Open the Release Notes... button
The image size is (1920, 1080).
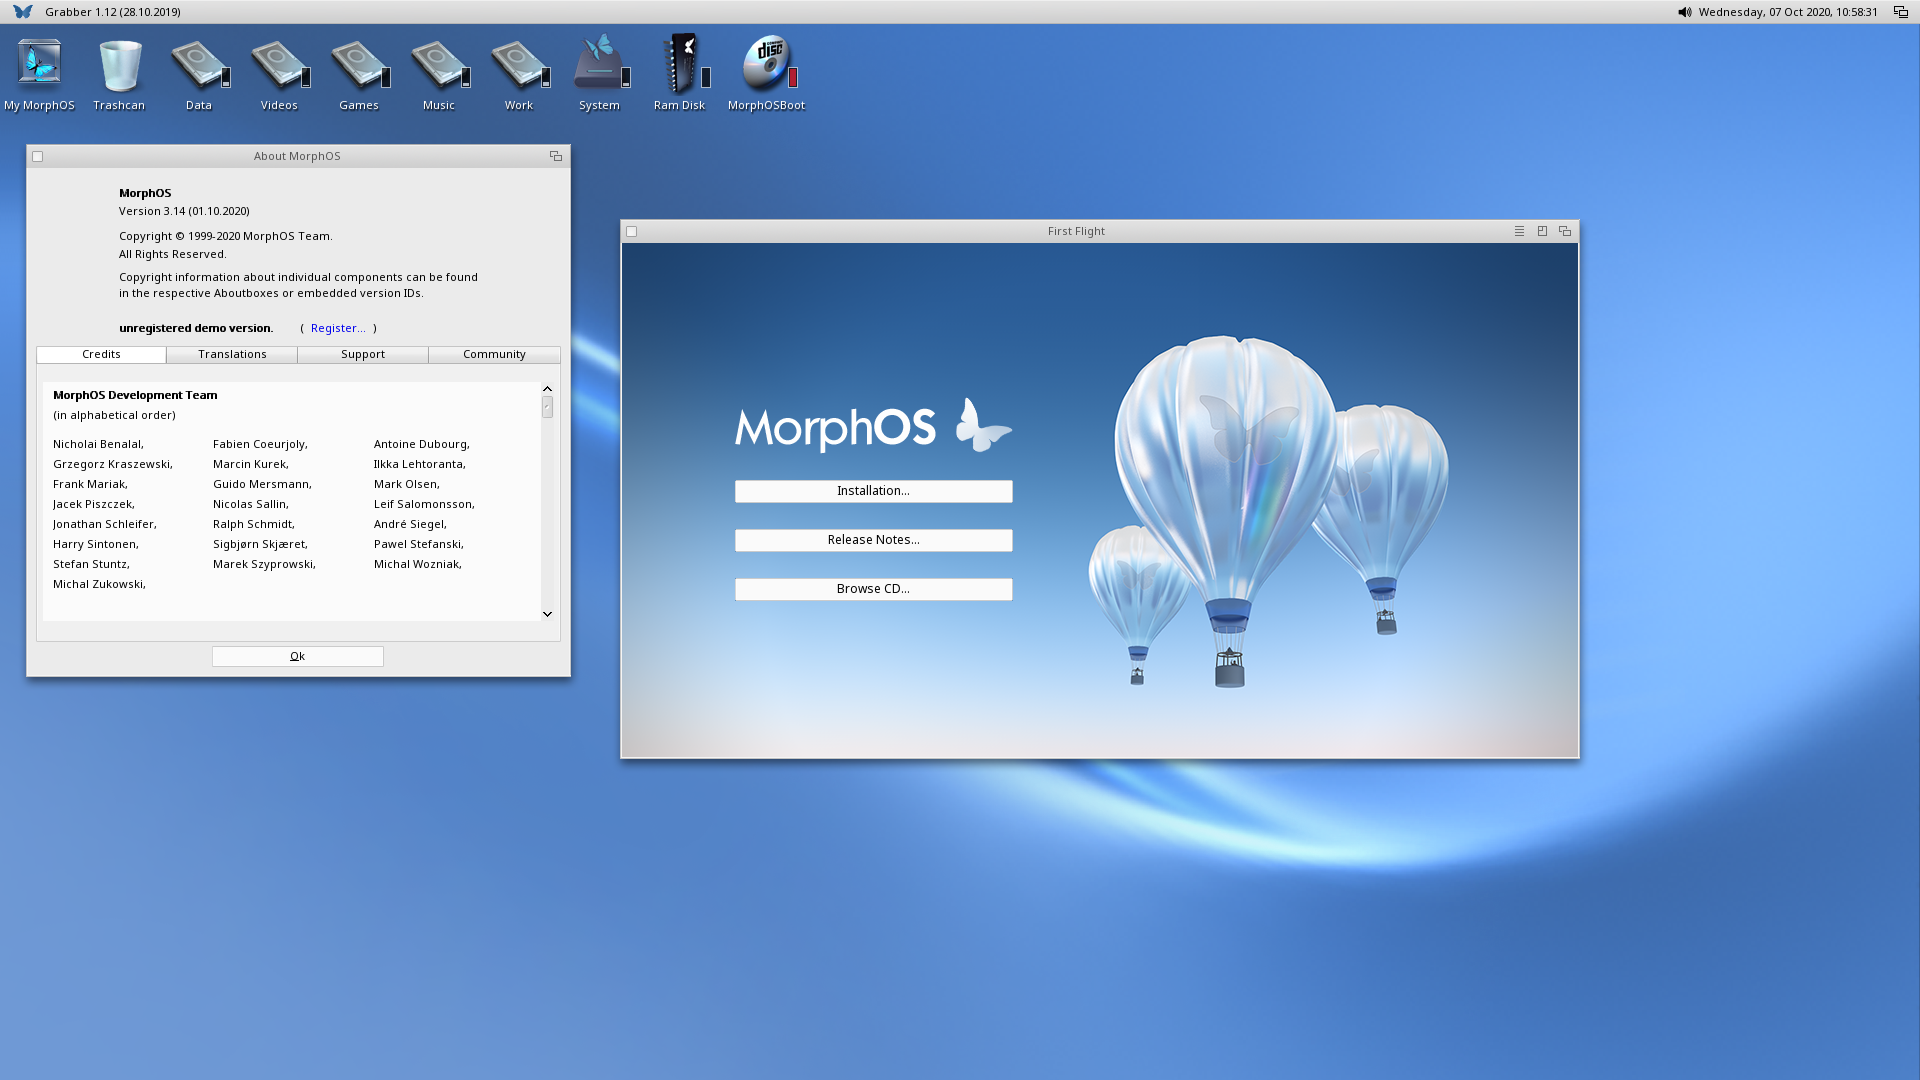coord(873,540)
